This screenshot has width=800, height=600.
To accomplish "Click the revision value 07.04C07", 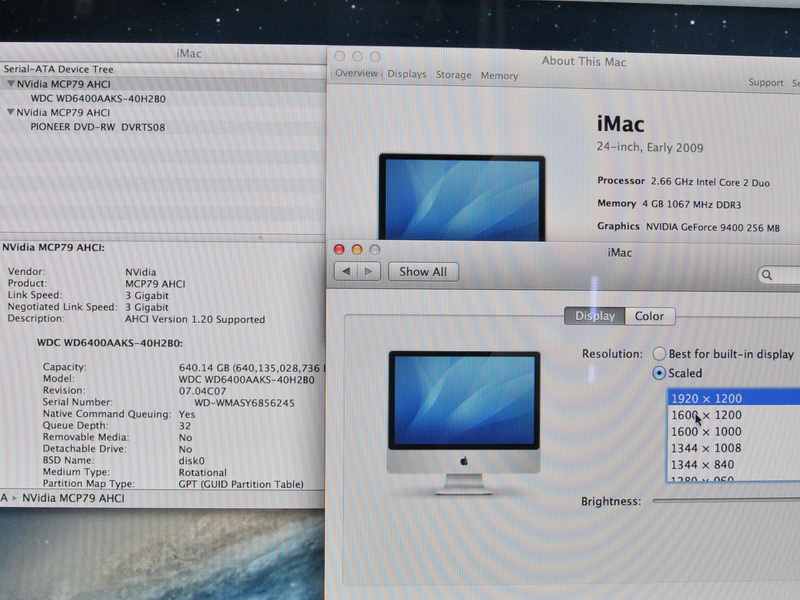I will [x=202, y=391].
